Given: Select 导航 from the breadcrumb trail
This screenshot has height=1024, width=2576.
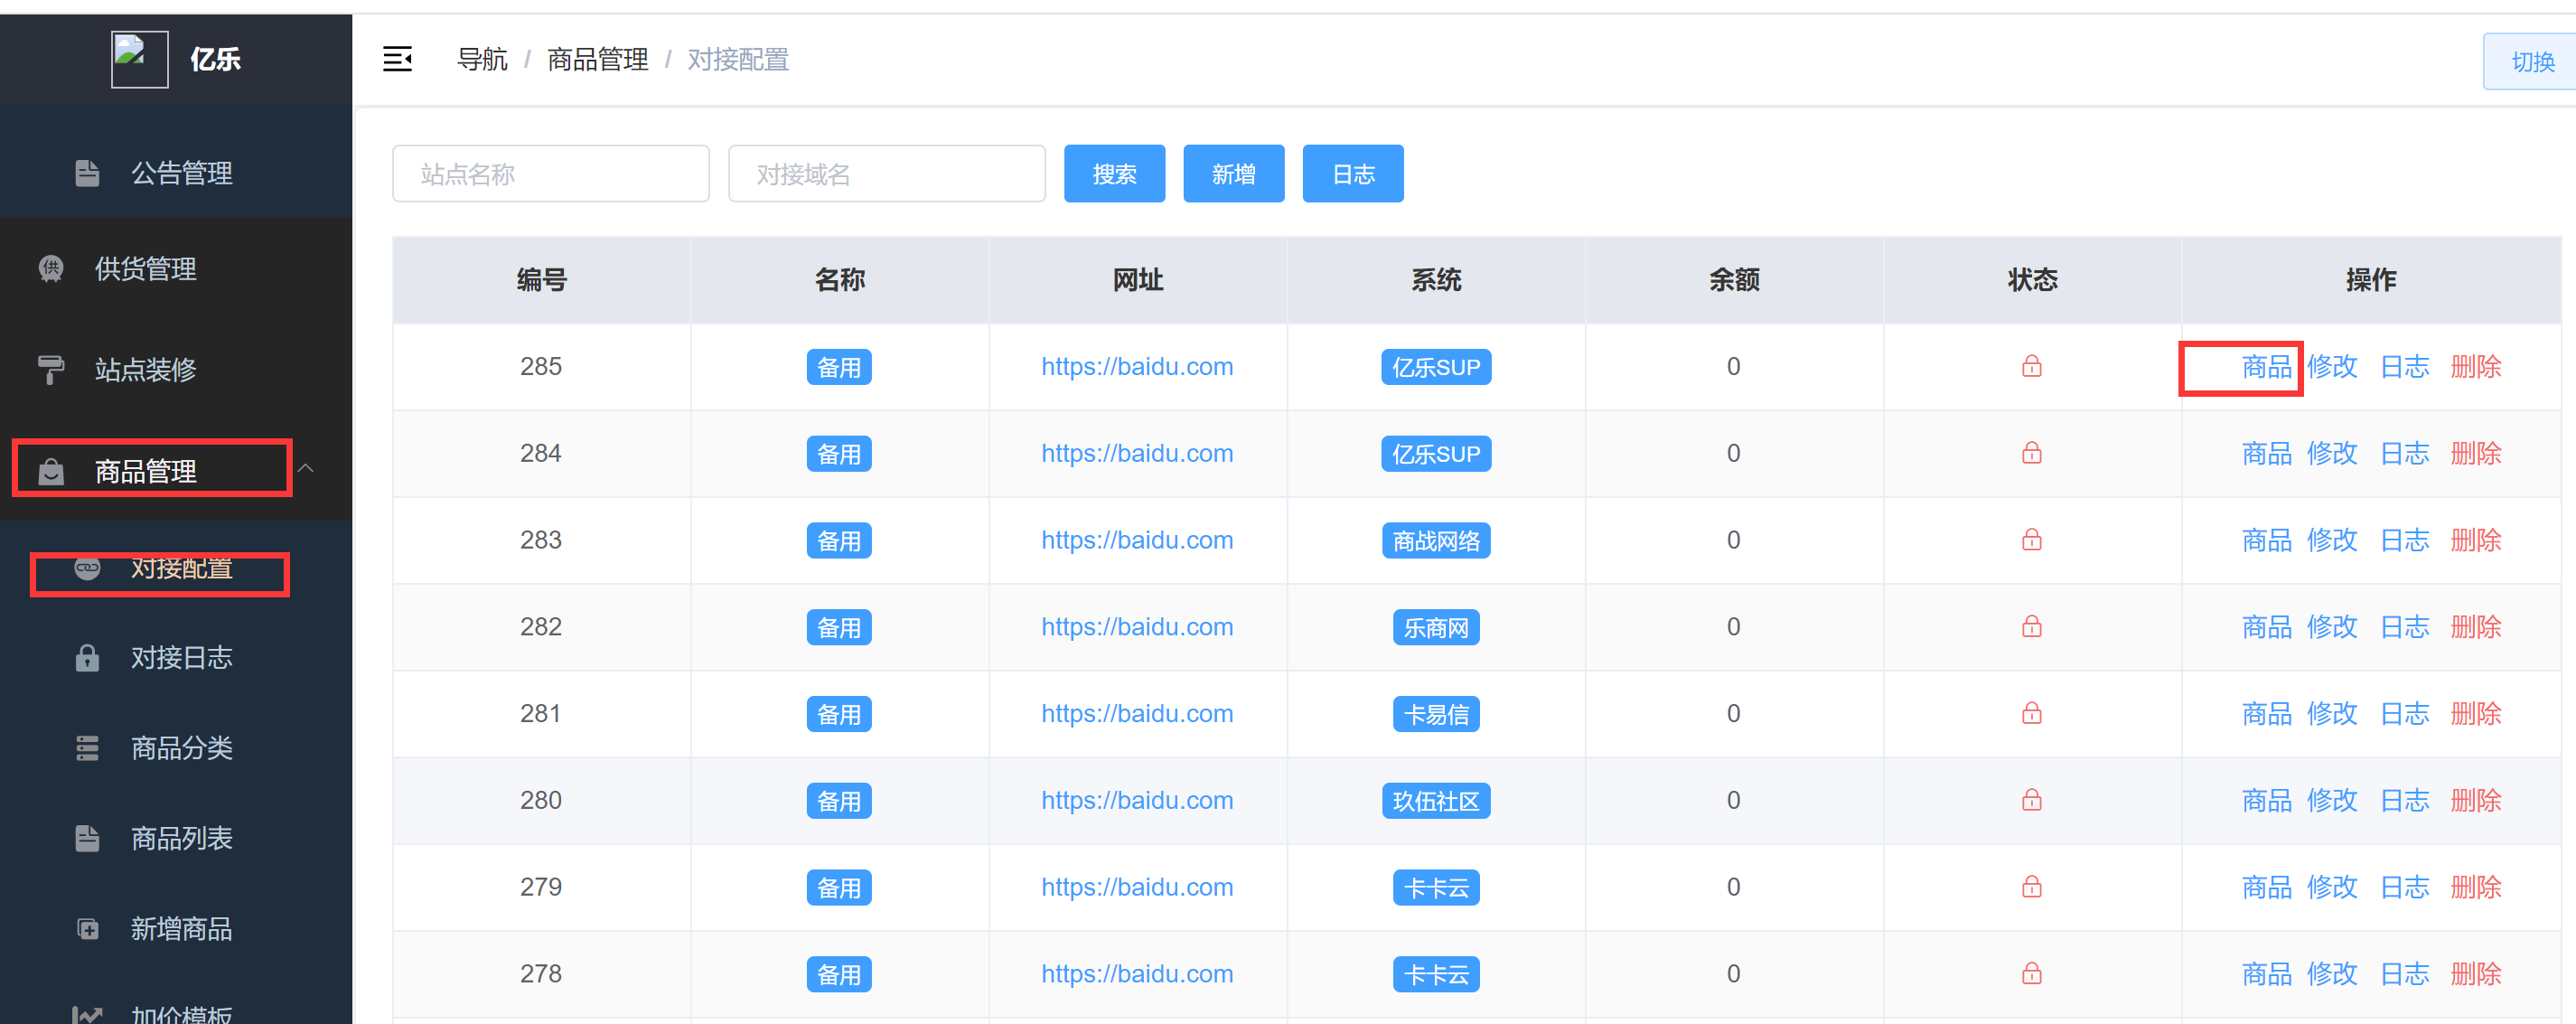Looking at the screenshot, I should 482,60.
